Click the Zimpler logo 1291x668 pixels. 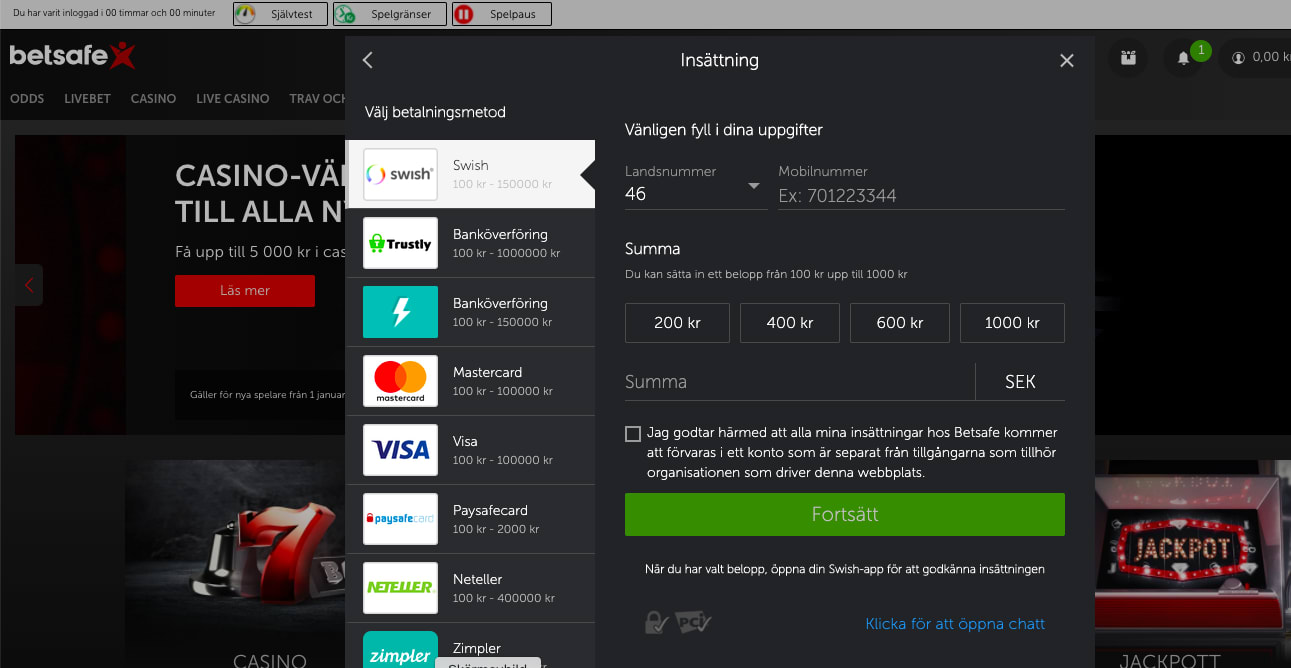point(400,650)
